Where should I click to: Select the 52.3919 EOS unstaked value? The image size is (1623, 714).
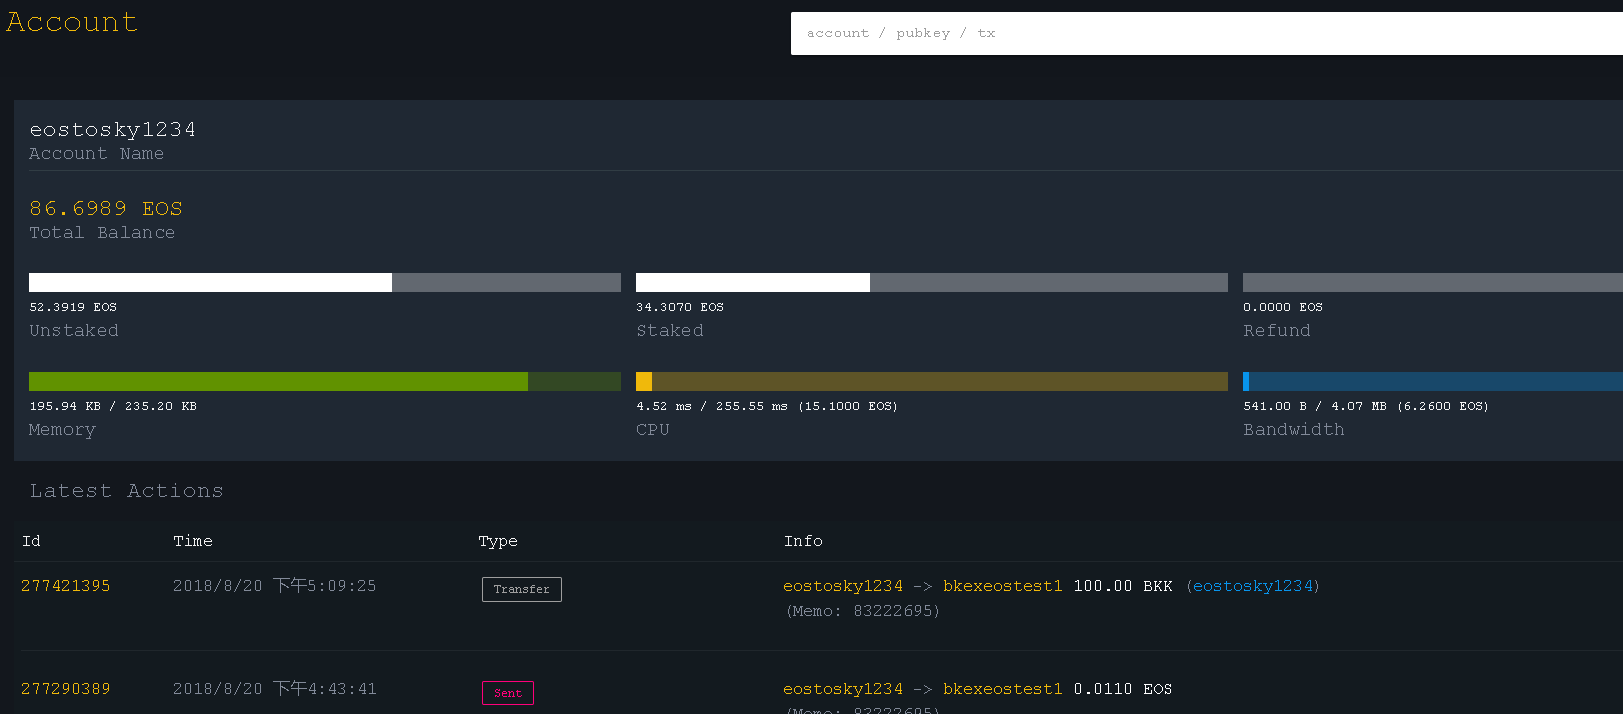pyautogui.click(x=73, y=307)
